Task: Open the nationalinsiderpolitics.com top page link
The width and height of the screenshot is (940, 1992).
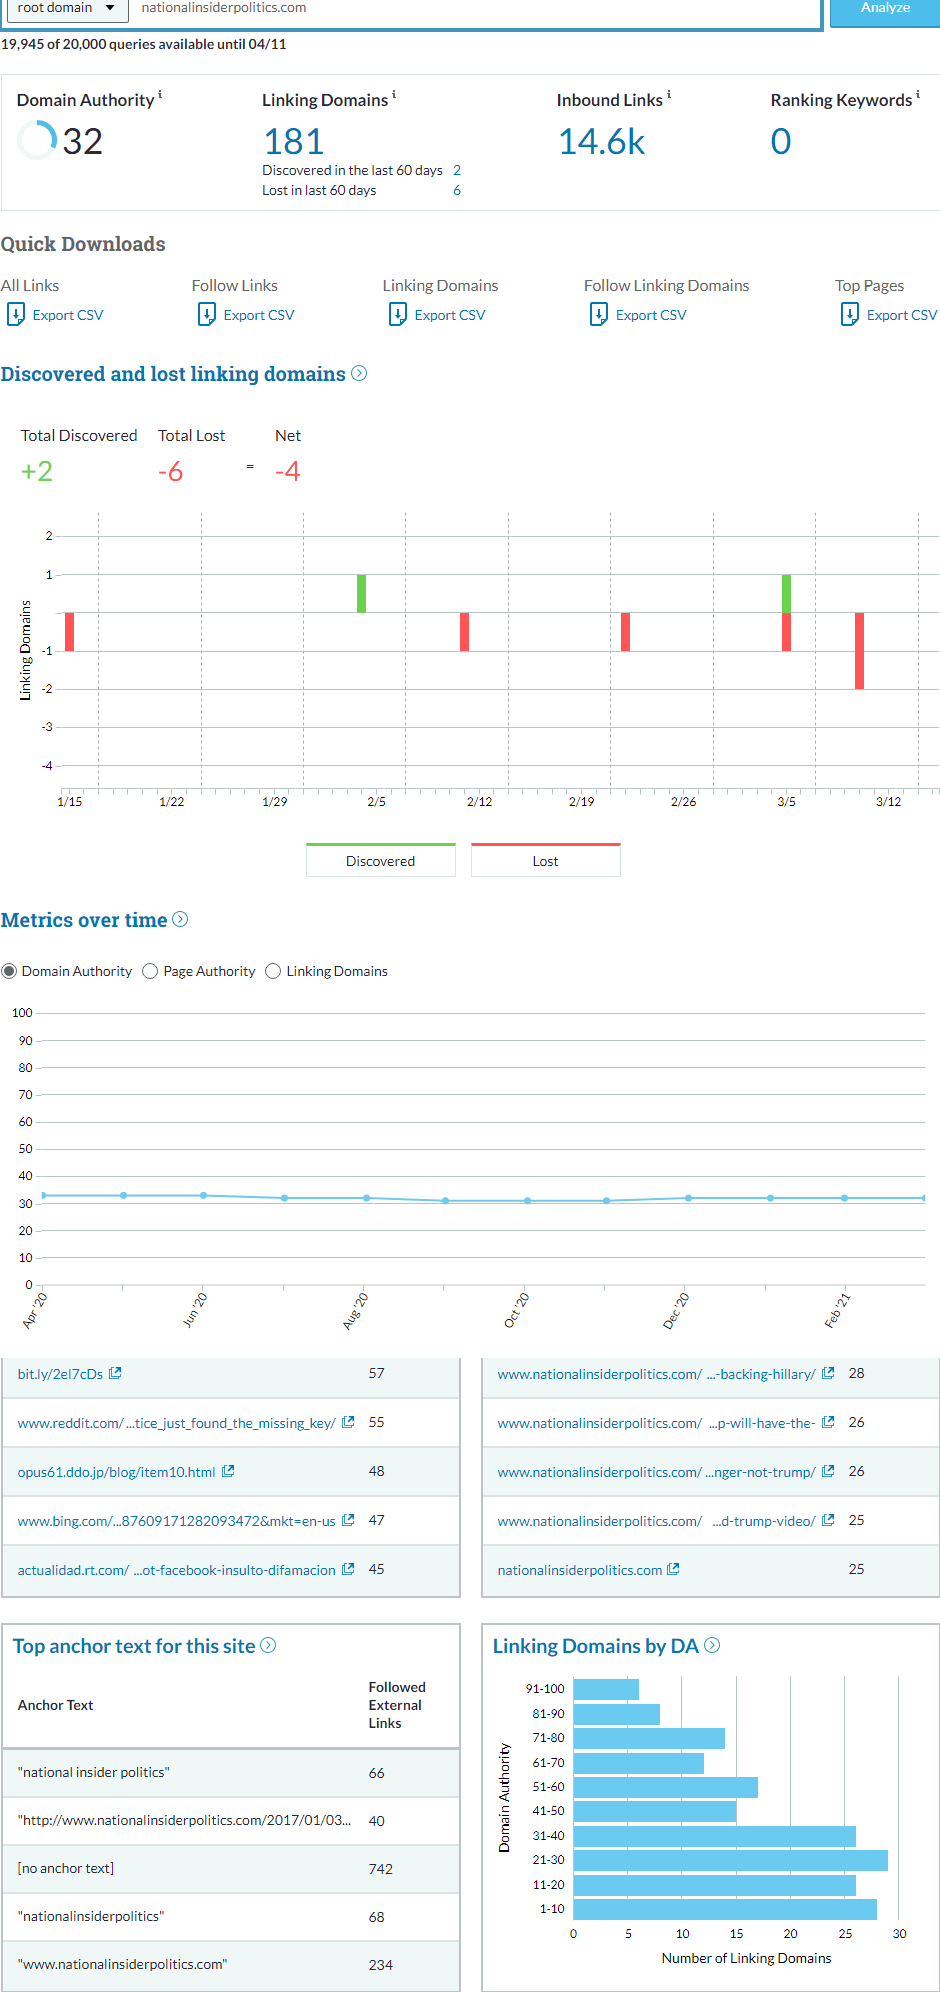Action: (x=580, y=1570)
